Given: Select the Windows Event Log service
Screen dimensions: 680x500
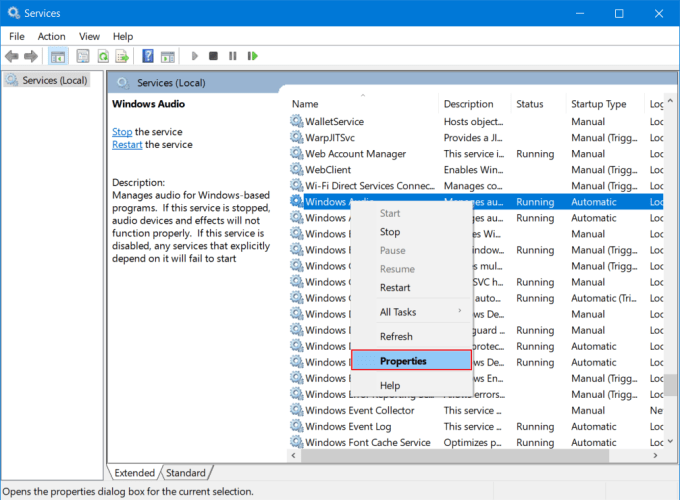Looking at the screenshot, I should click(x=348, y=426).
